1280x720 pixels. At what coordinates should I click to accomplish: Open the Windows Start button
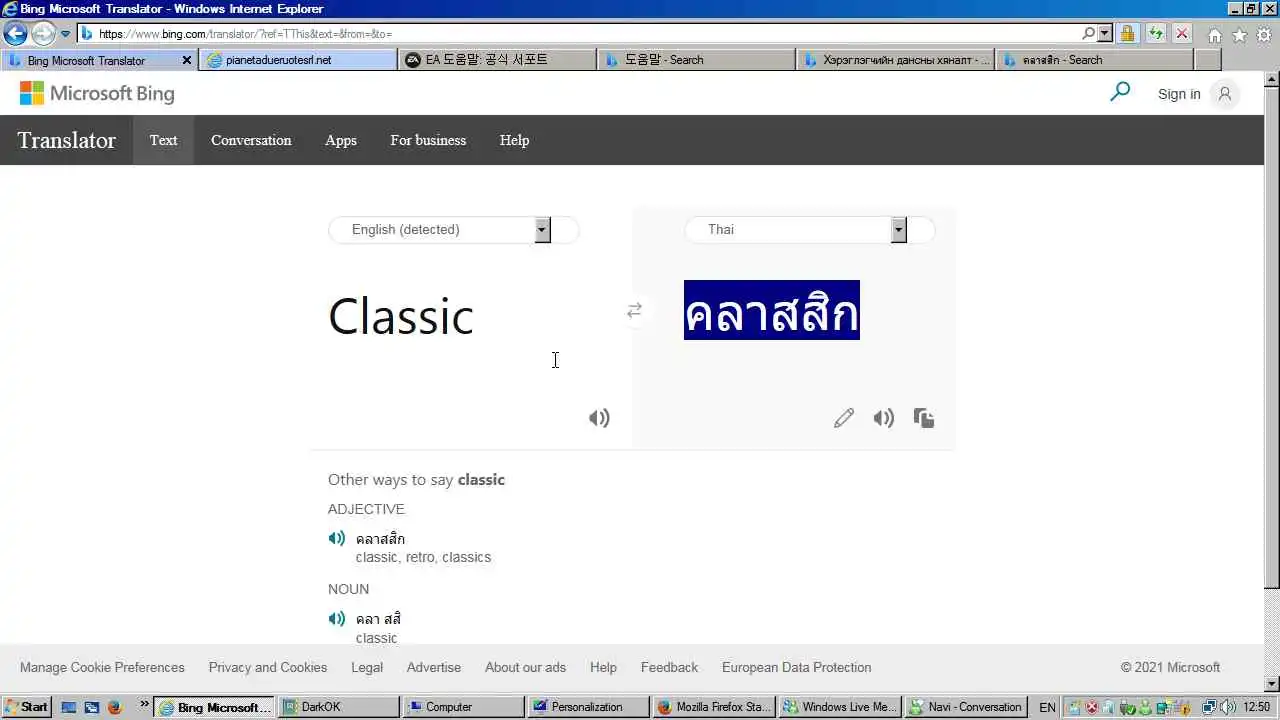27,707
